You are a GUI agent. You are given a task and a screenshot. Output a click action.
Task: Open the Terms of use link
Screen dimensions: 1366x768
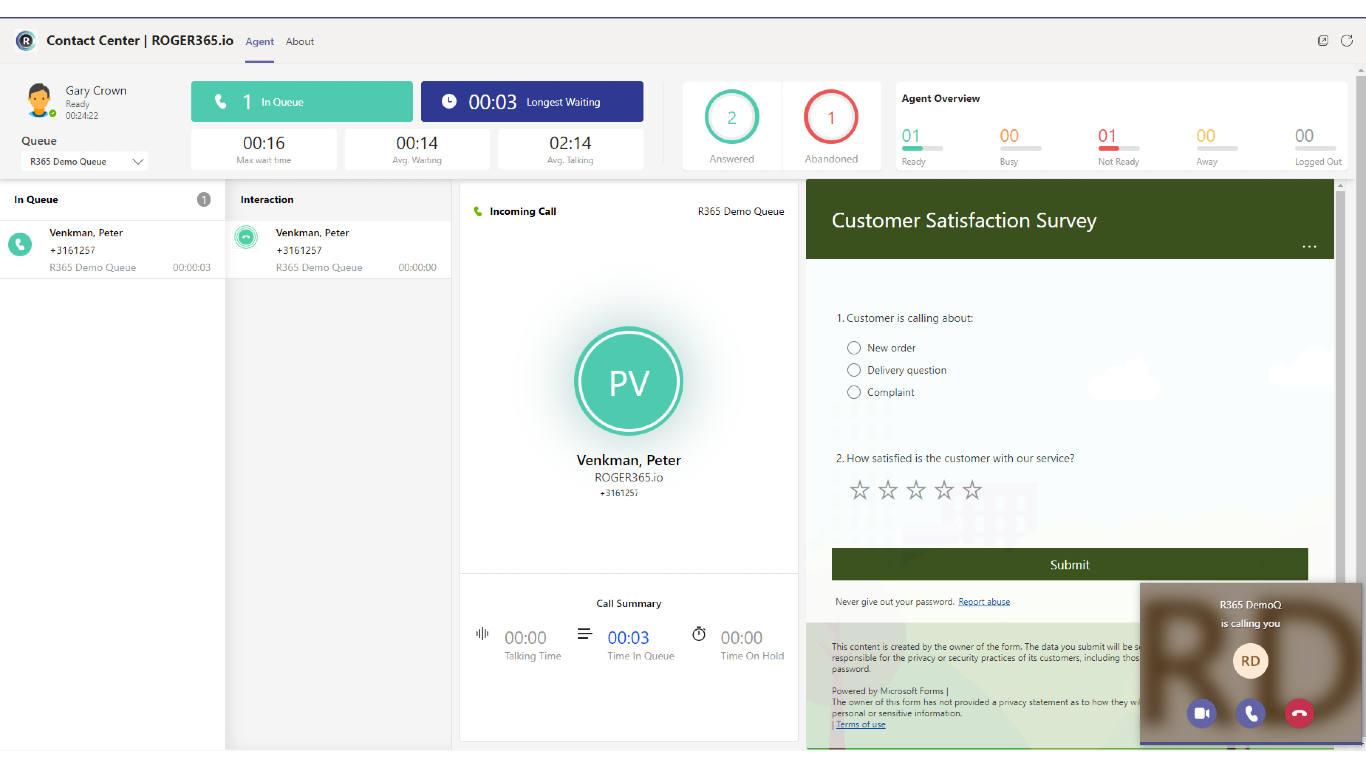(861, 724)
